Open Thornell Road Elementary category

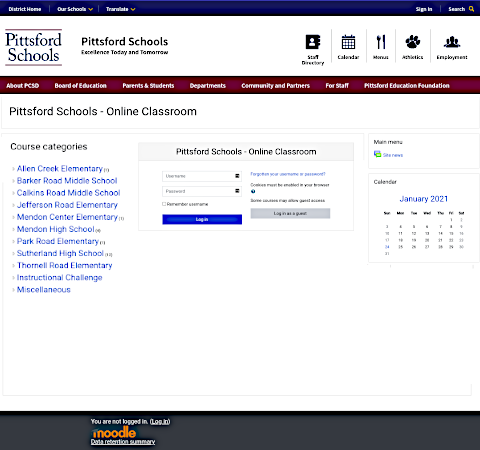(64, 265)
